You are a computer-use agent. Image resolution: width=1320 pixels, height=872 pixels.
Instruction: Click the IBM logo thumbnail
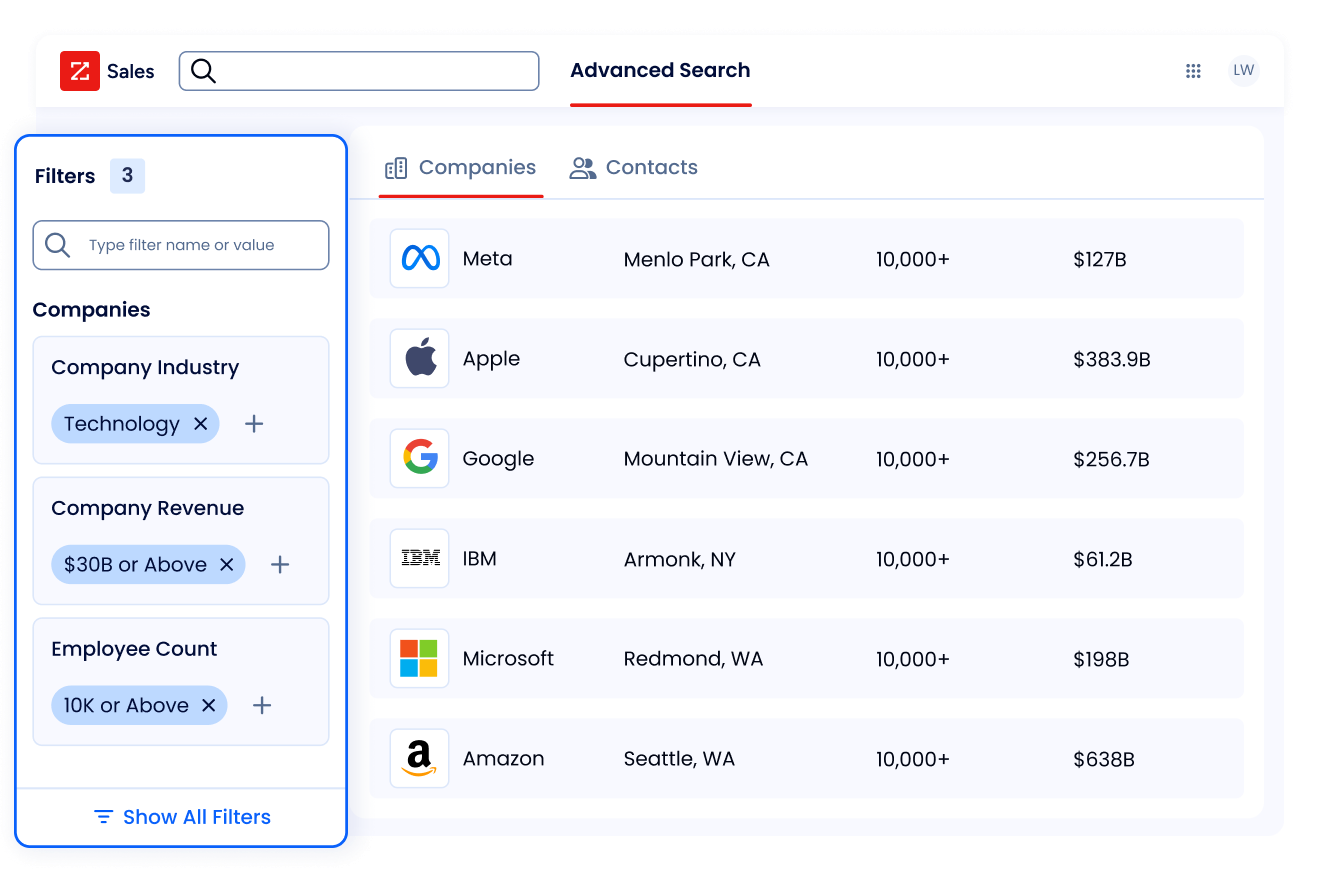(420, 559)
